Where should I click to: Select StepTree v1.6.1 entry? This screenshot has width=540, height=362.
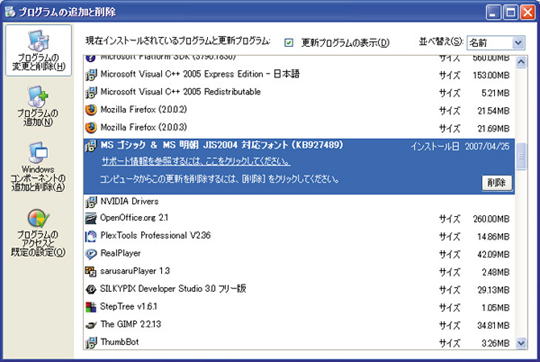click(299, 307)
